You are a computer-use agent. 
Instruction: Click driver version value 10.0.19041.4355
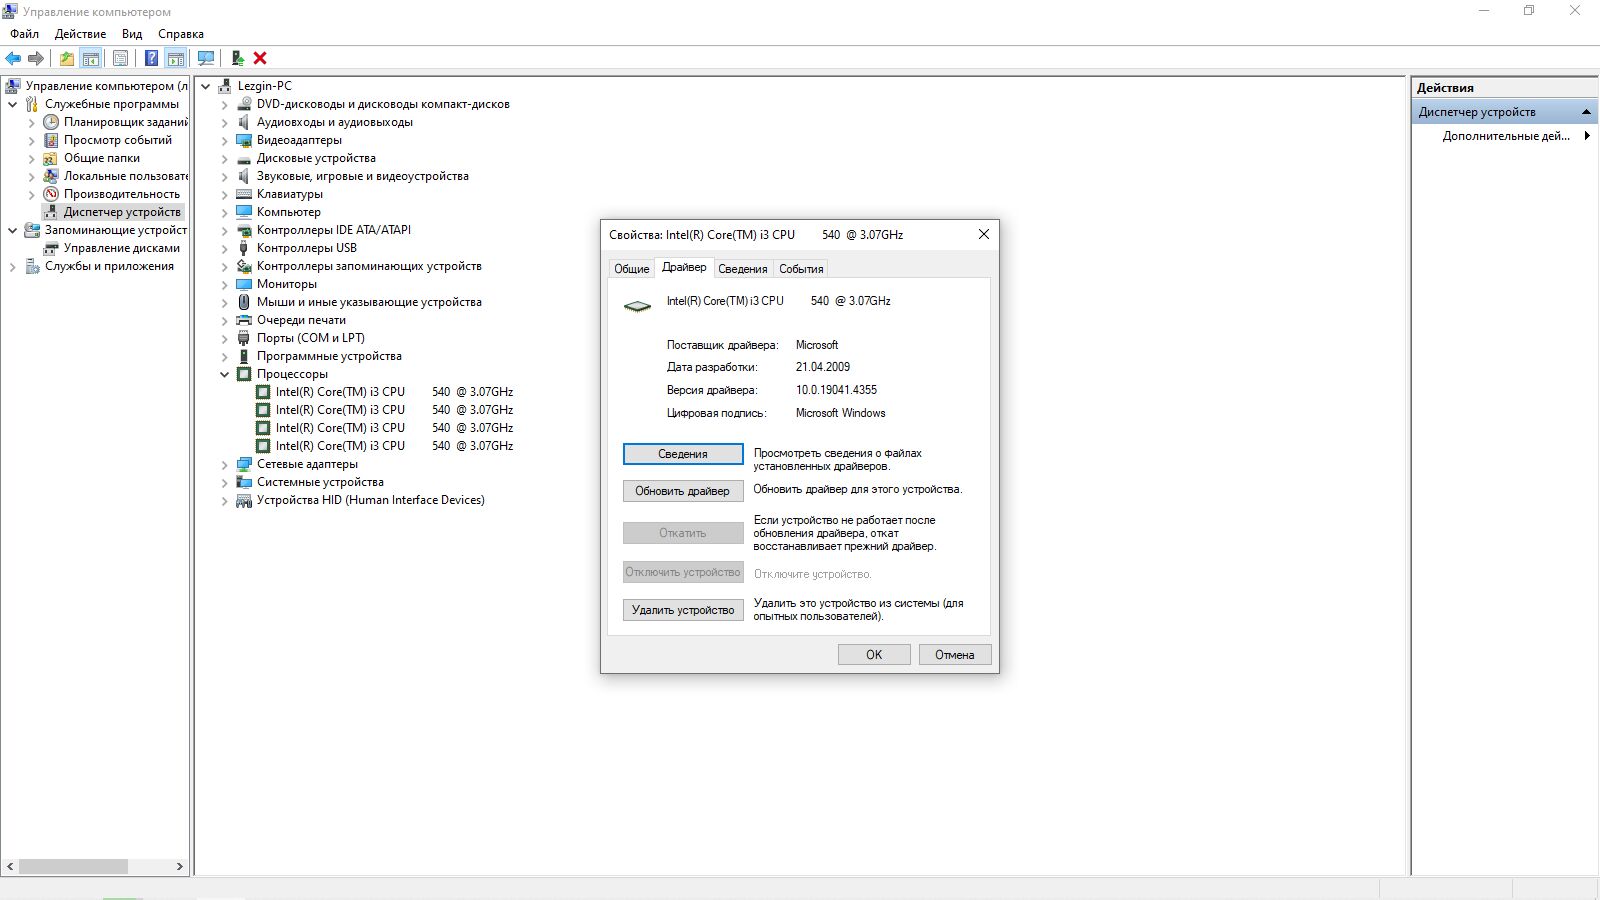(x=836, y=390)
